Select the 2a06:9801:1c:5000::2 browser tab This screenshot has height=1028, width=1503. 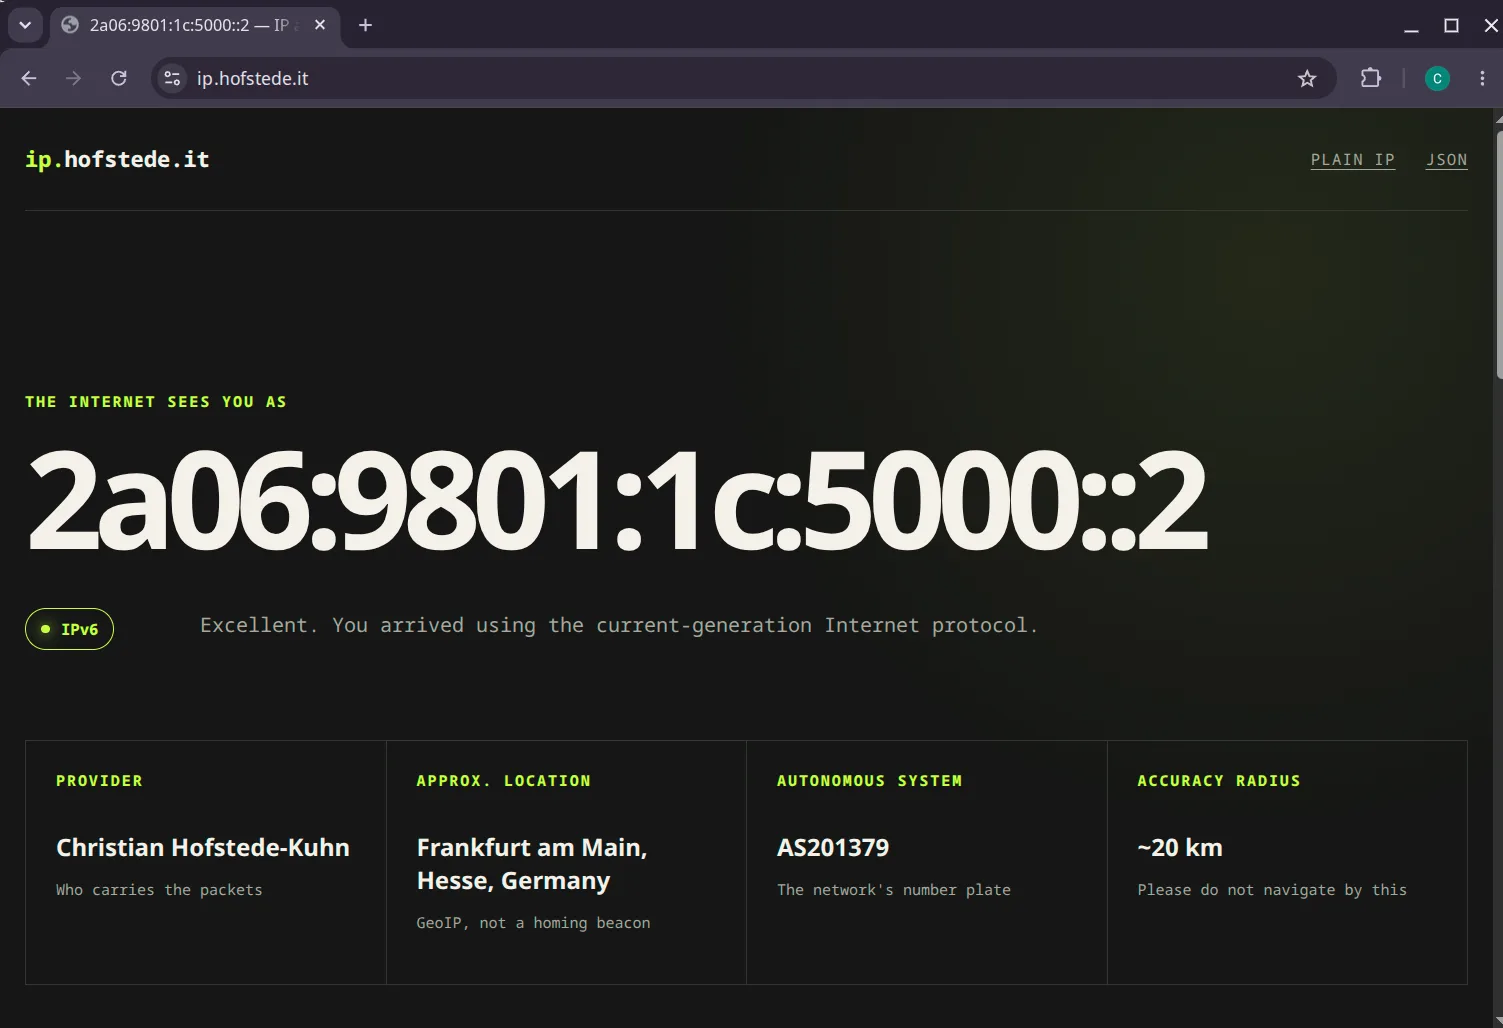195,25
